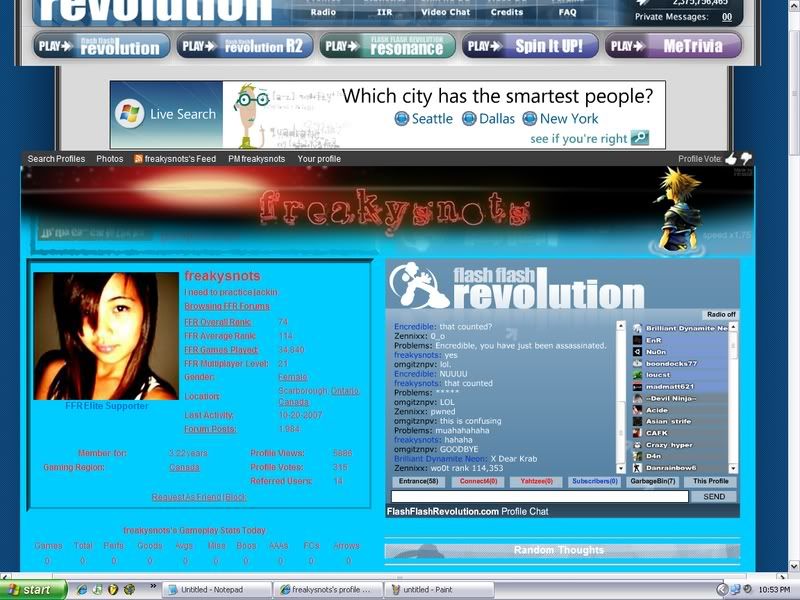Open the Video Chat nav item
800x600 pixels.
pos(445,12)
